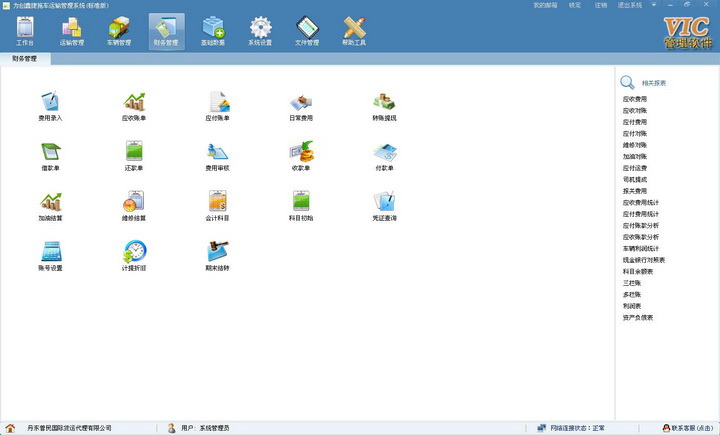720x435 pixels.
Task: Open the 运输管理 transport management module
Action: (x=72, y=31)
